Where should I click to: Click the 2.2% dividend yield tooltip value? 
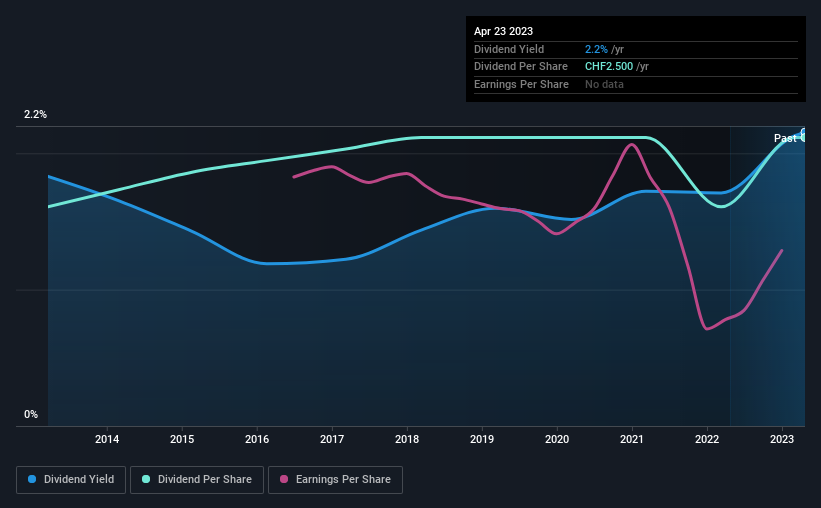point(596,49)
